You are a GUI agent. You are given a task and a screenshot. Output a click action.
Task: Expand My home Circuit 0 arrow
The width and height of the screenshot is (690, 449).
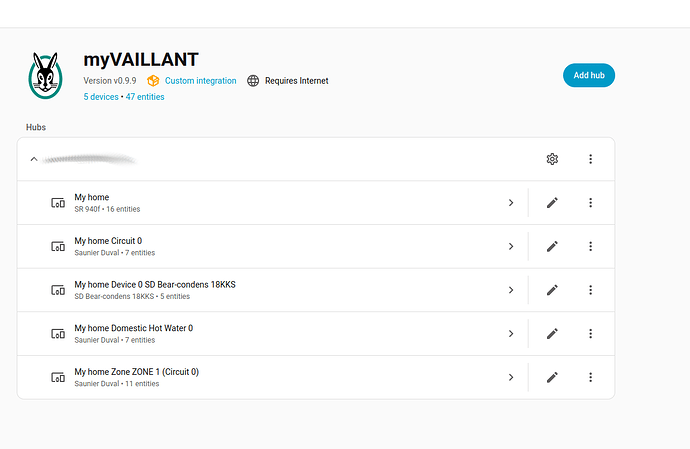tap(510, 246)
